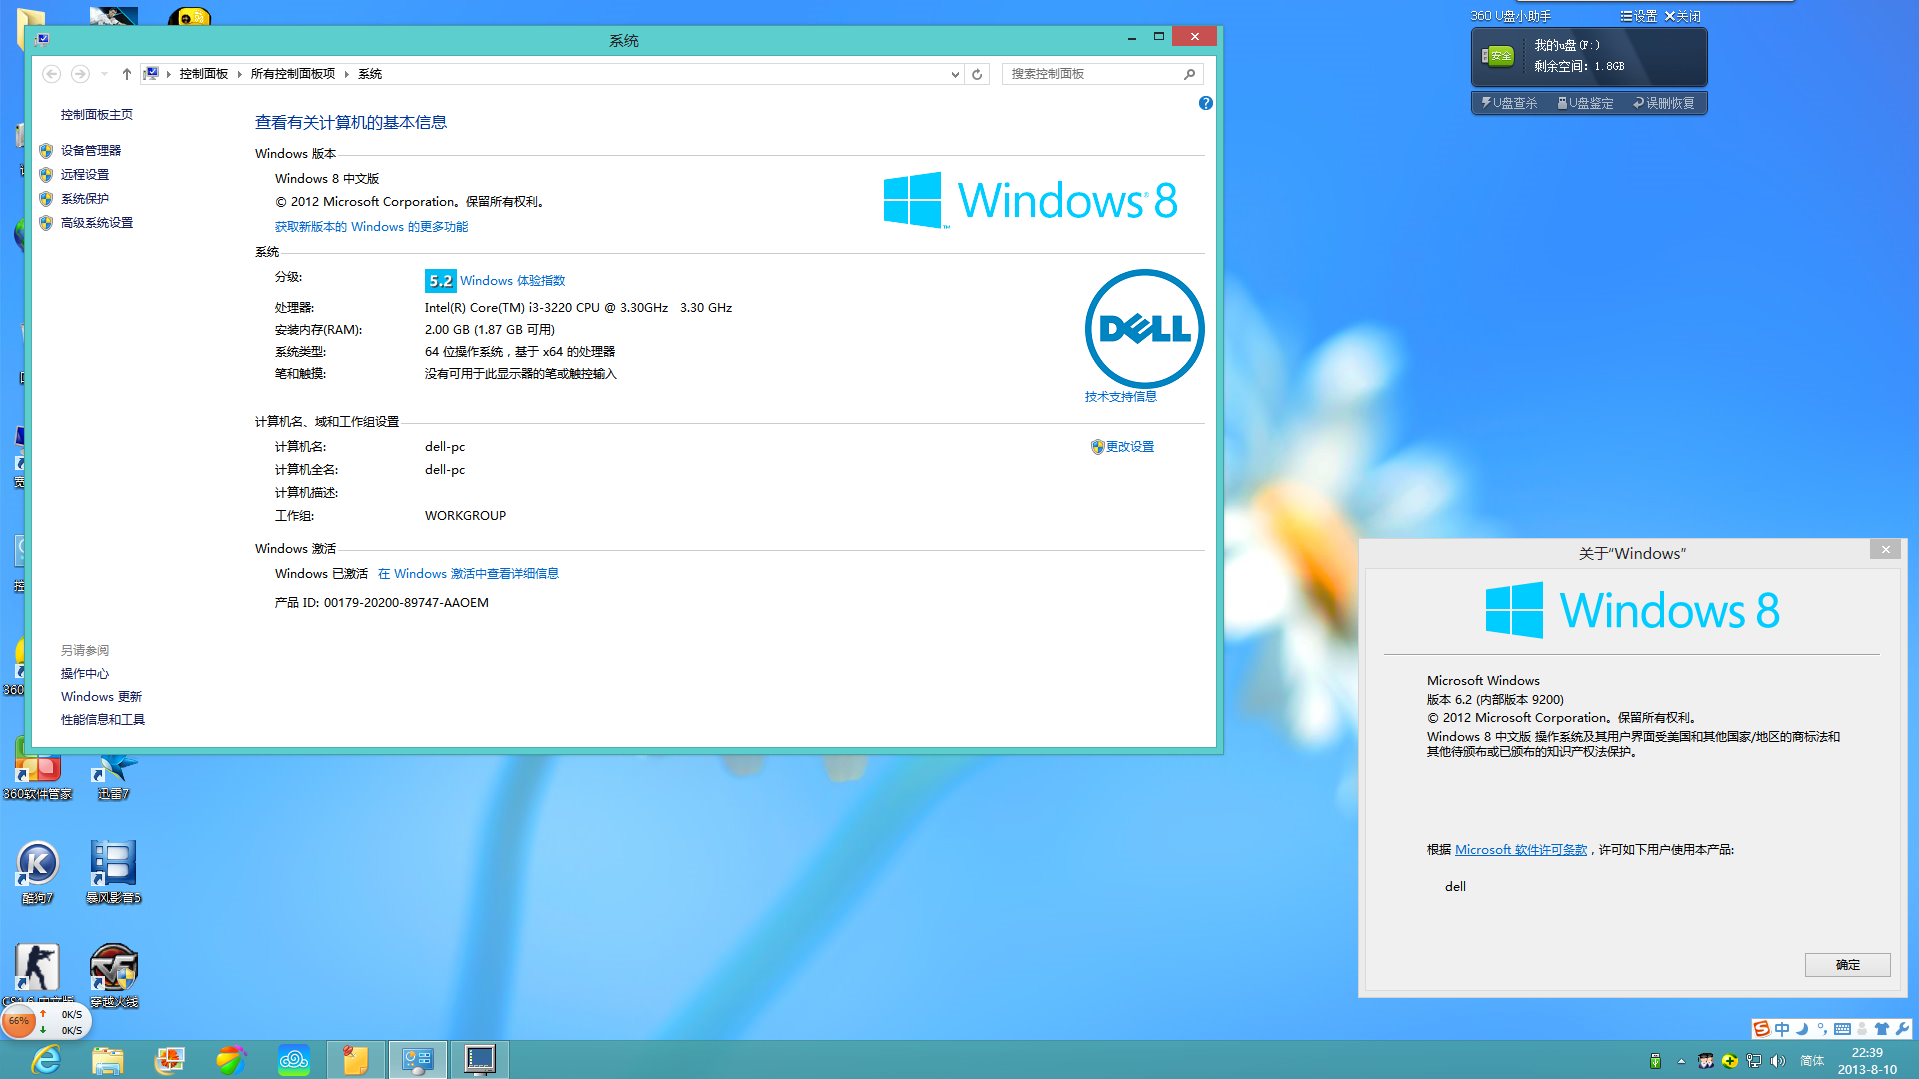Open the Sogou wrench settings icon
The width and height of the screenshot is (1919, 1079).
1902,1029
